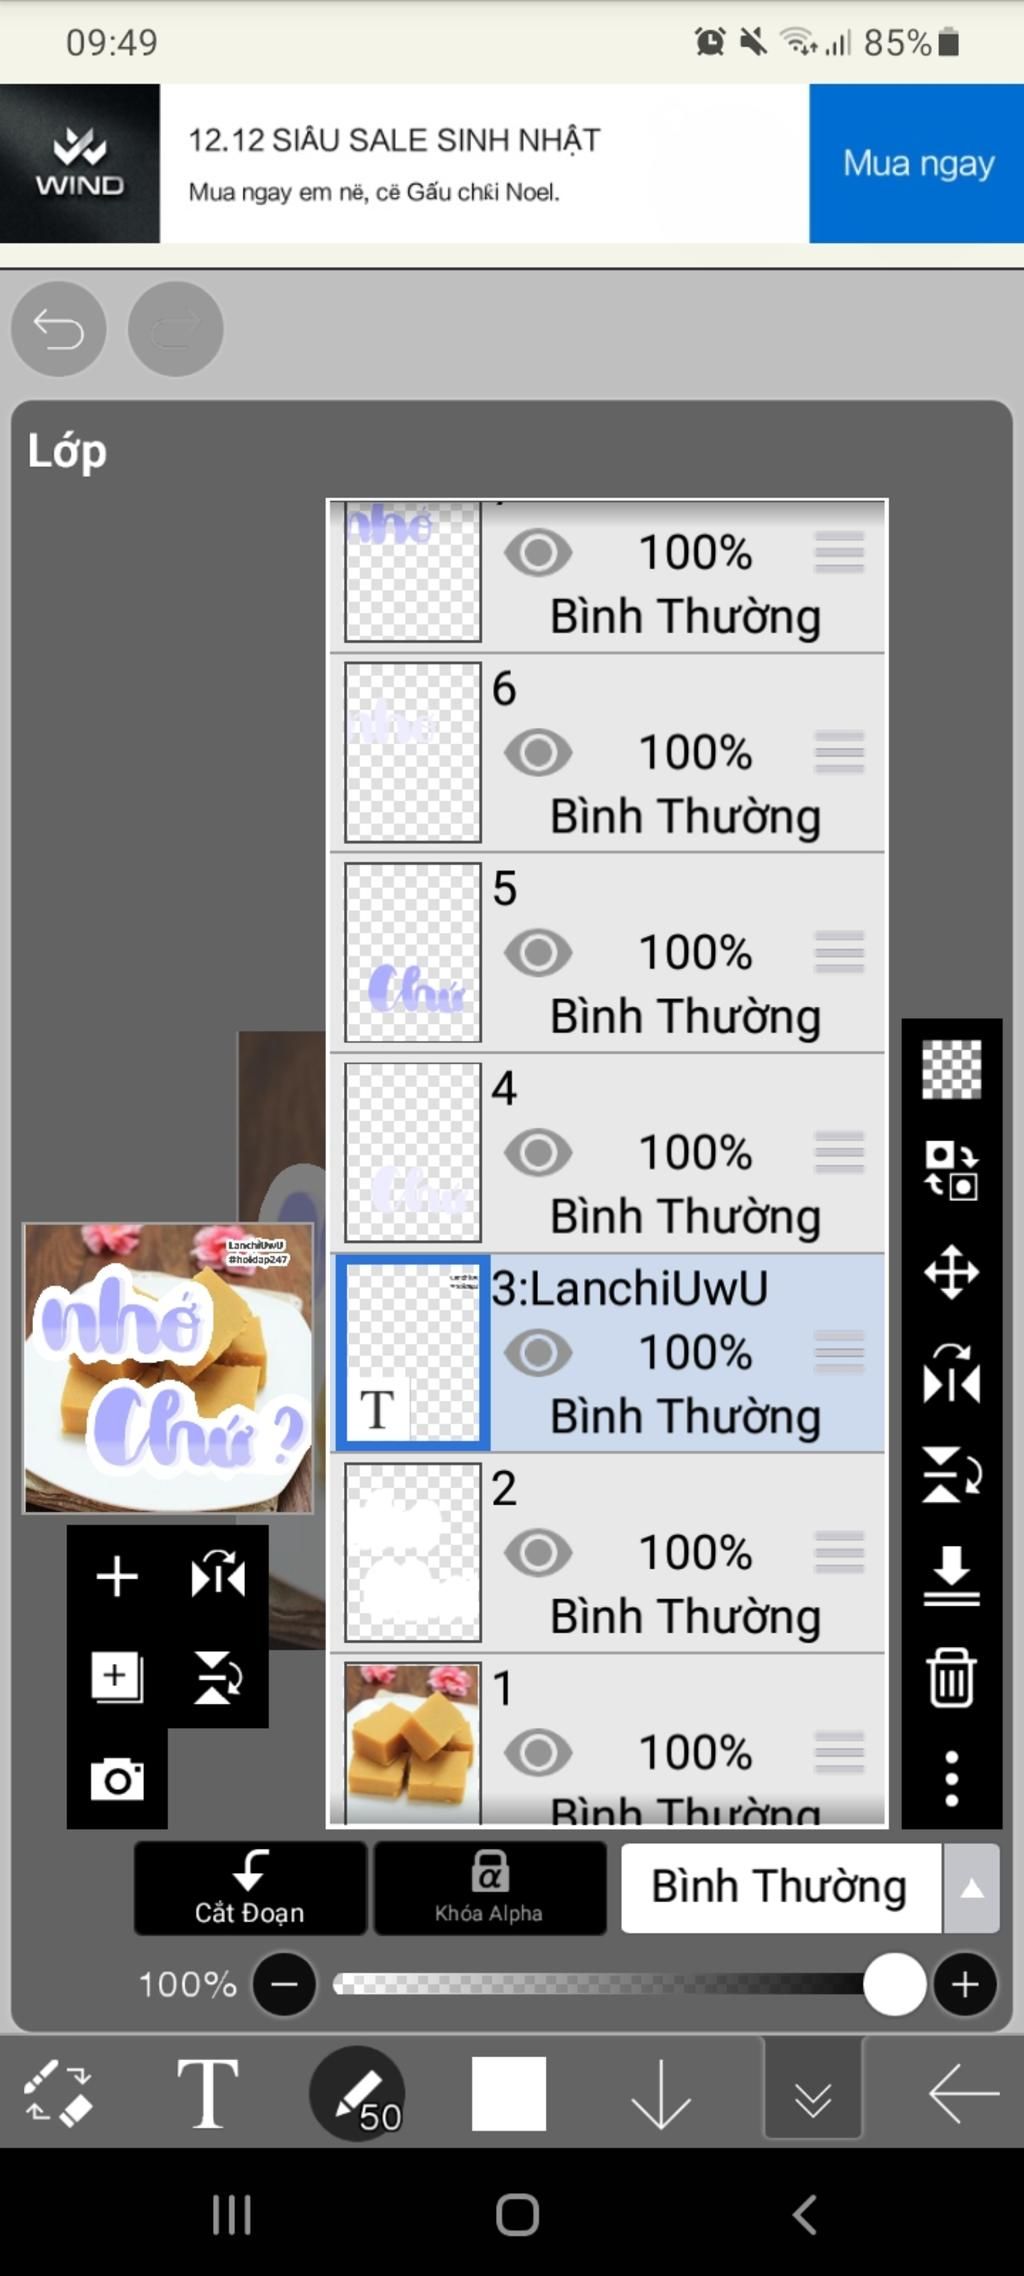Viewport: 1024px width, 2276px height.
Task: Tap the Khóa Alpha lock button
Action: click(x=490, y=1888)
